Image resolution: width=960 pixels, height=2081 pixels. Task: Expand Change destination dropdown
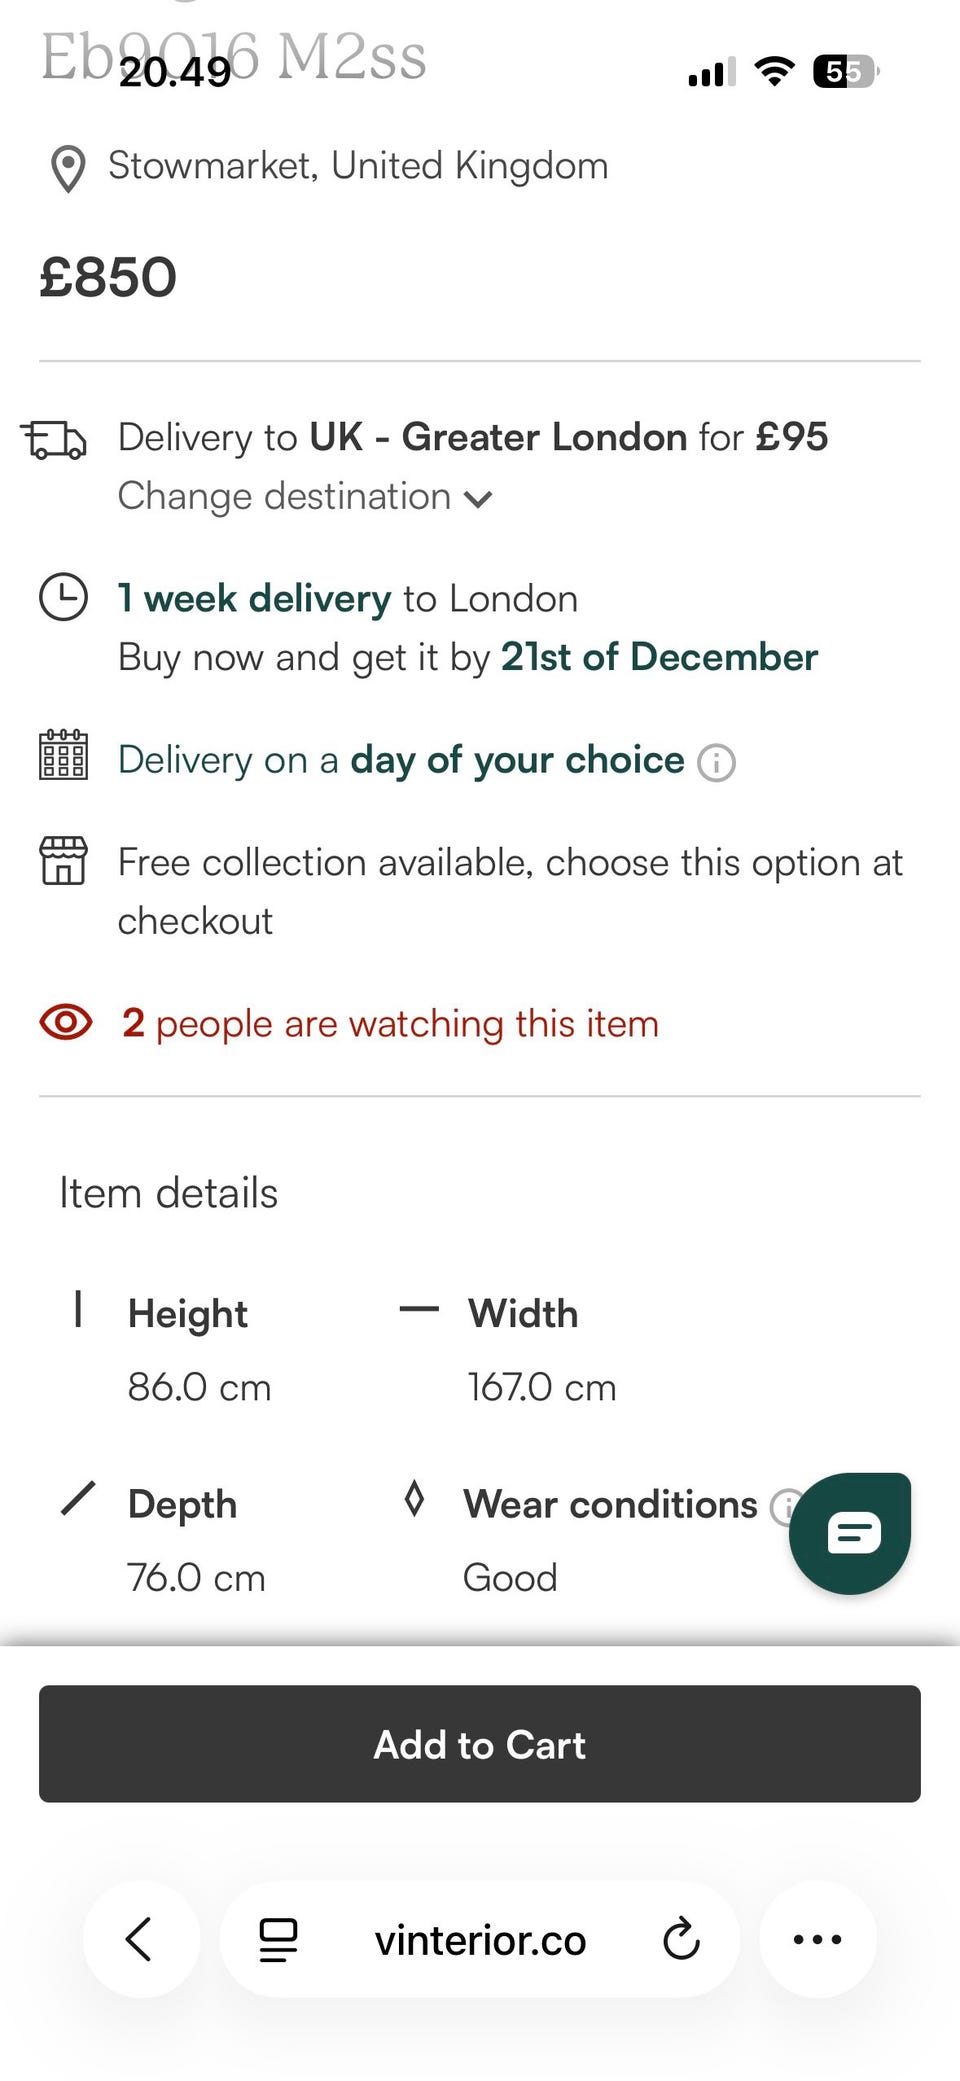tap(285, 497)
